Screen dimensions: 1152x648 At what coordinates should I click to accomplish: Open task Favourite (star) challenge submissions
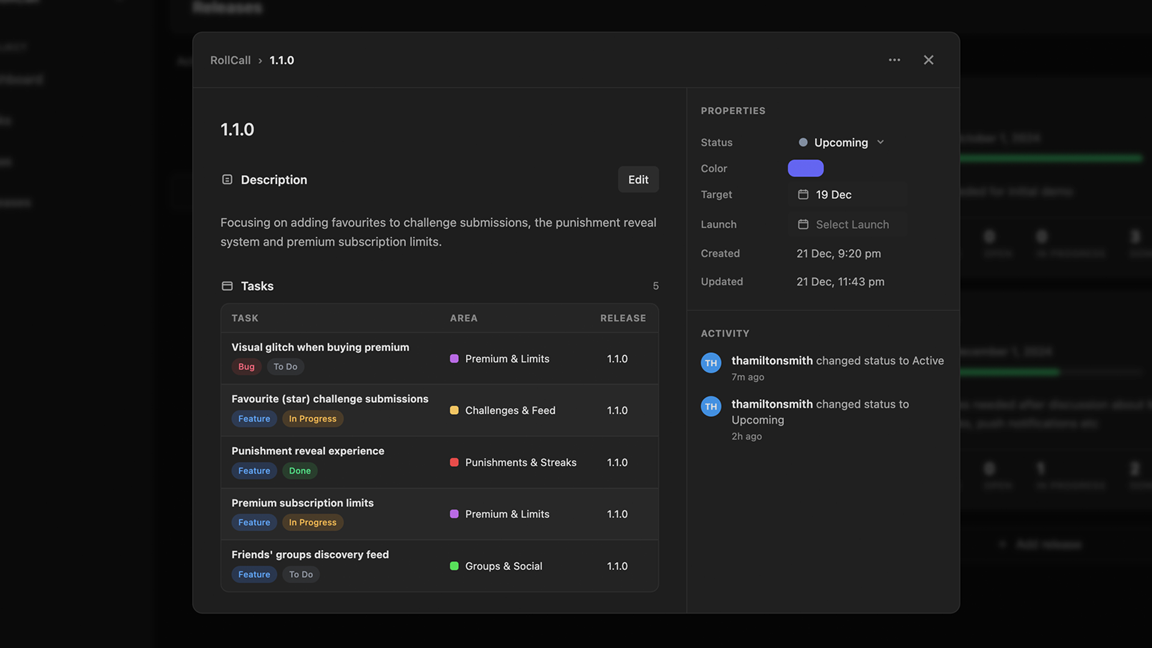[x=330, y=398]
